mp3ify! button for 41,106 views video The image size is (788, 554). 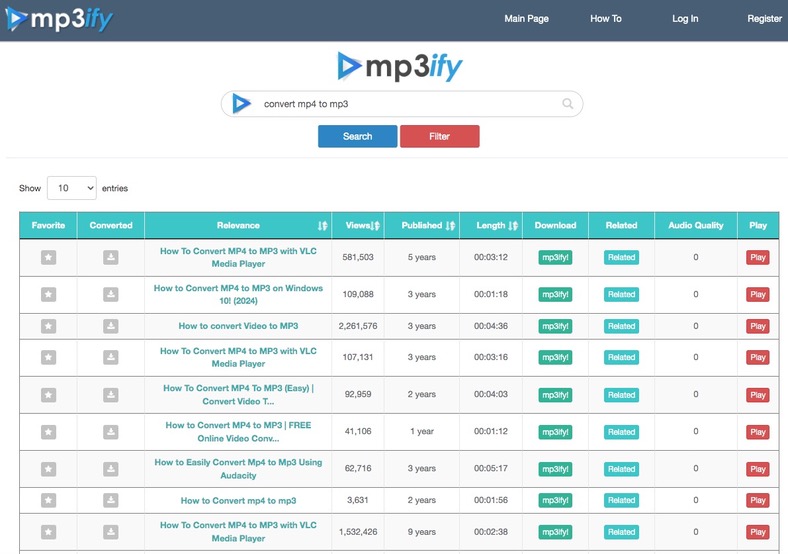[555, 432]
